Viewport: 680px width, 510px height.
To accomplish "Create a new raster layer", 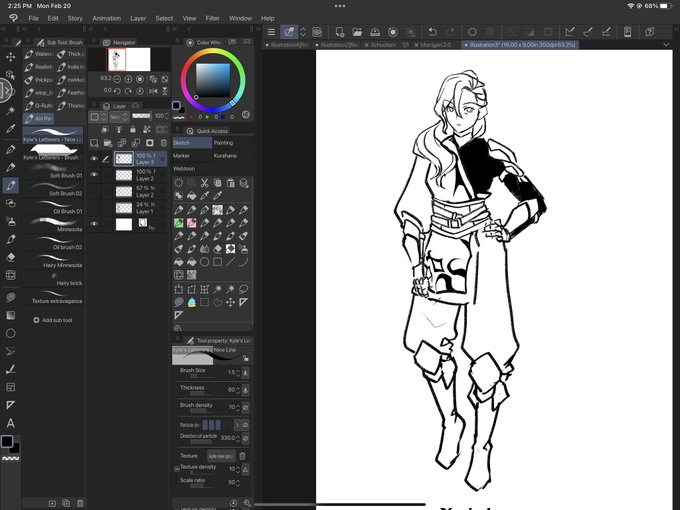I will coord(94,143).
